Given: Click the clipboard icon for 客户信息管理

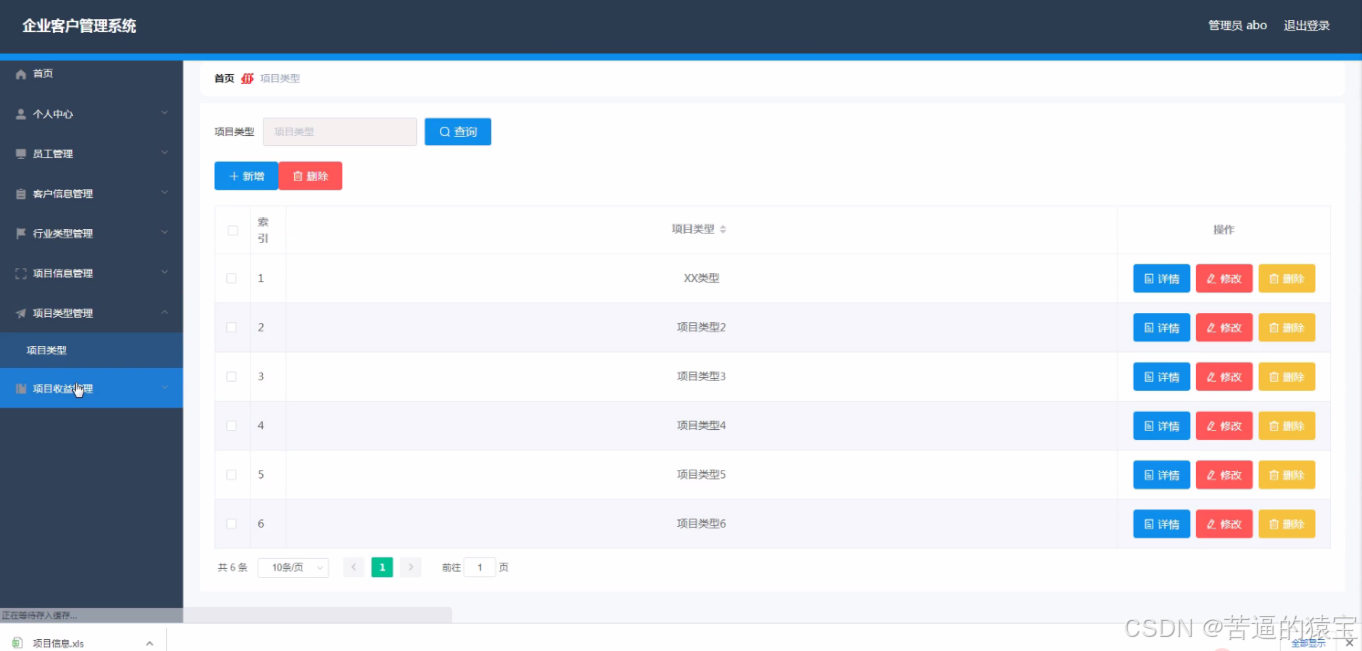Looking at the screenshot, I should pyautogui.click(x=21, y=194).
